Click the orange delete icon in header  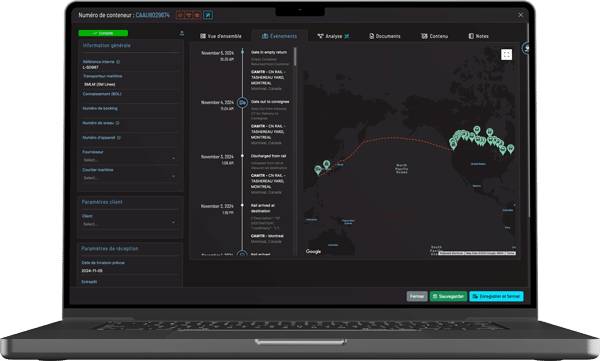(197, 15)
